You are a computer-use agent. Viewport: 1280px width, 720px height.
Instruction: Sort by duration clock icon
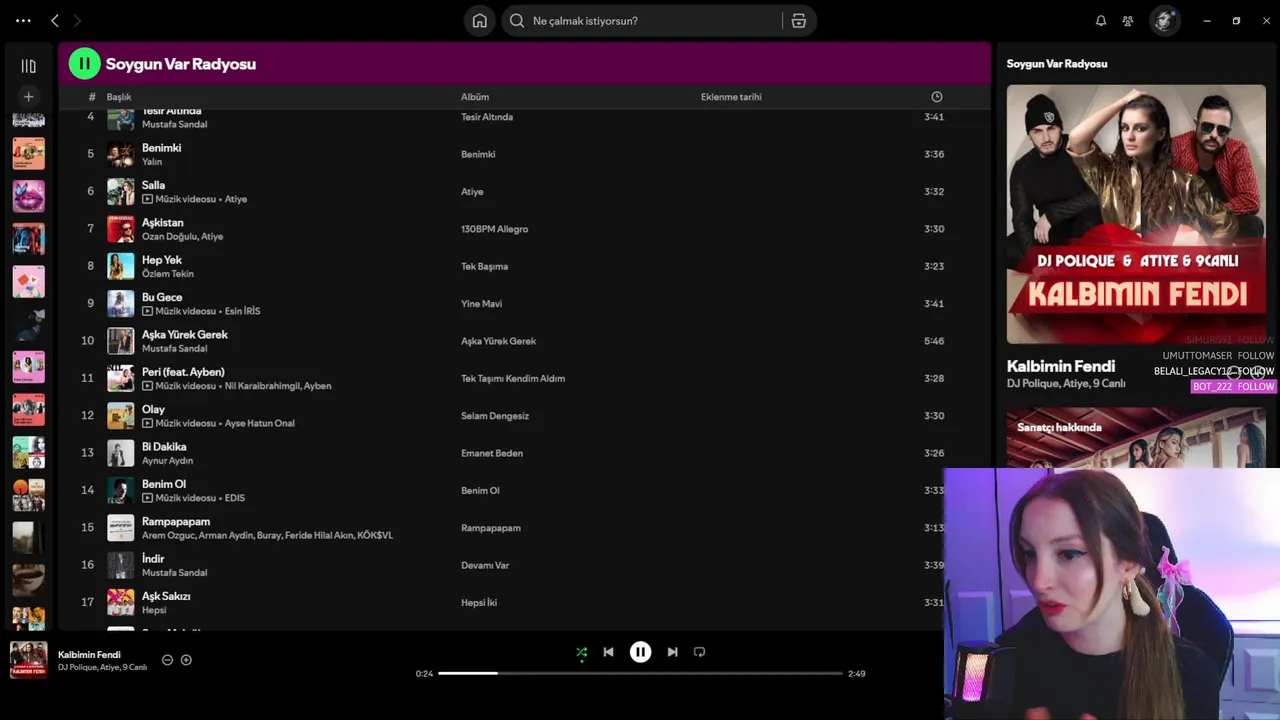937,97
